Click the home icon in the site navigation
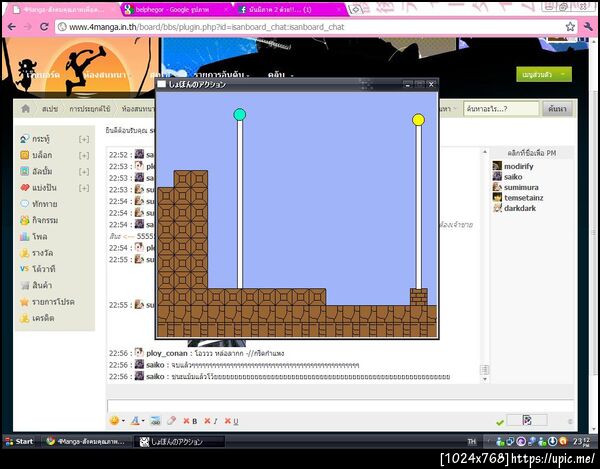Image resolution: width=600 pixels, height=469 pixels. click(x=25, y=109)
